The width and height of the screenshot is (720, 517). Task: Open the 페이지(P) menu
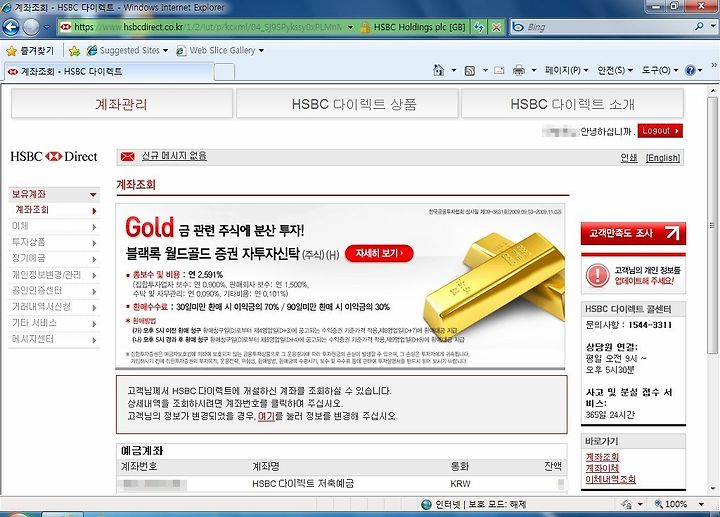(567, 70)
